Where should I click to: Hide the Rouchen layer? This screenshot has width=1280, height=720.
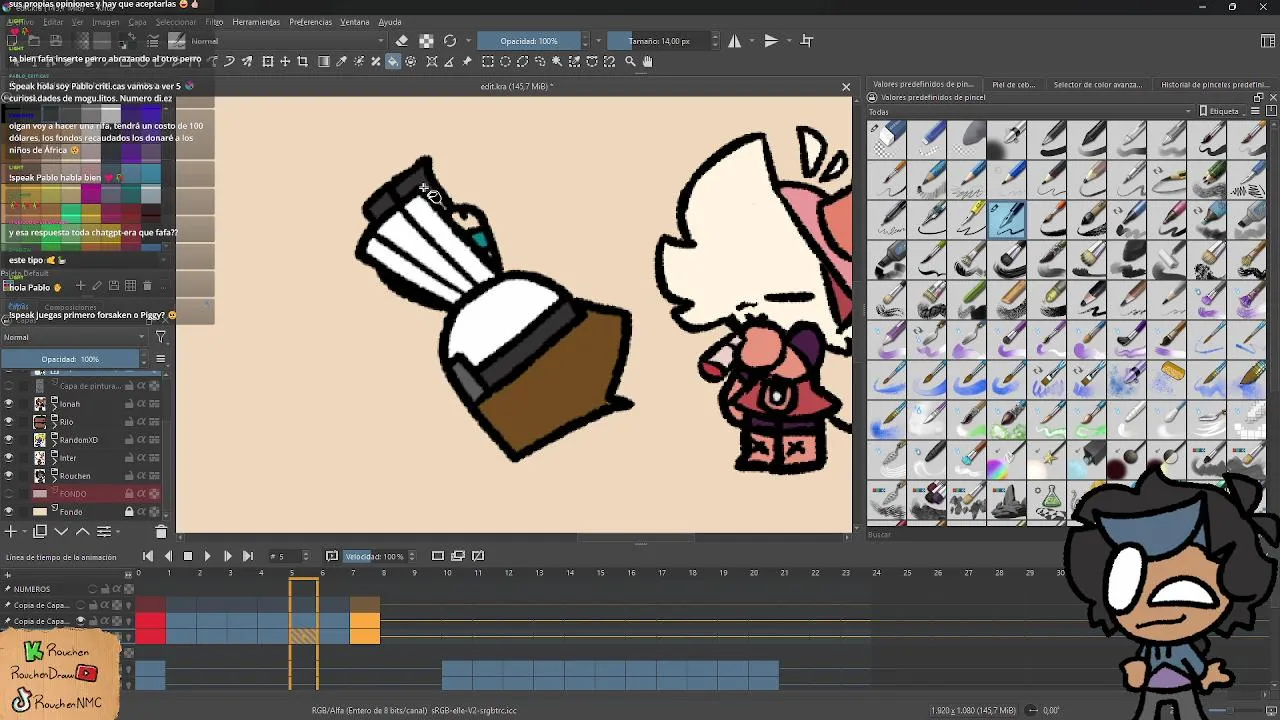9,476
